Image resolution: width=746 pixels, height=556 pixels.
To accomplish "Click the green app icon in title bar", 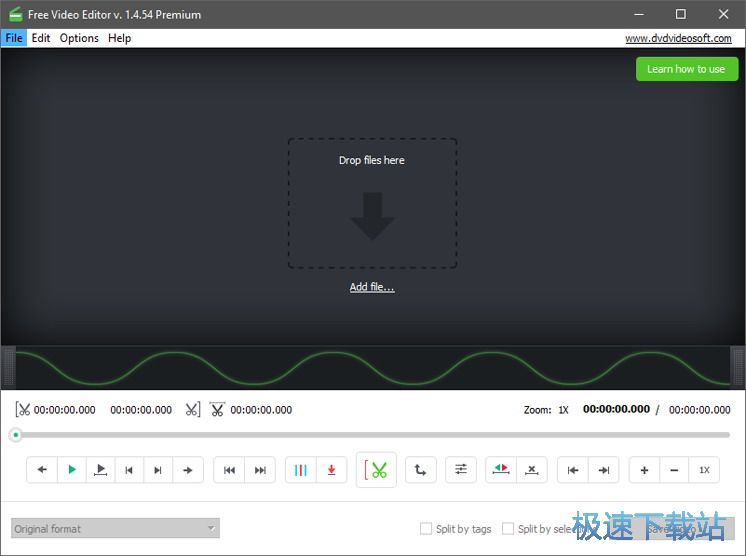I will point(16,14).
